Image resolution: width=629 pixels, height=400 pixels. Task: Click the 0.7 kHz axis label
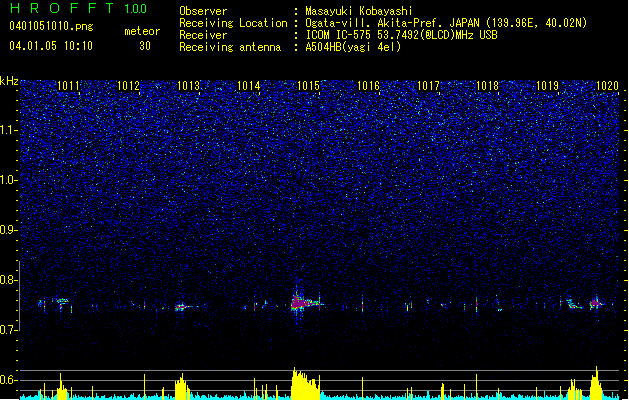(x=9, y=330)
